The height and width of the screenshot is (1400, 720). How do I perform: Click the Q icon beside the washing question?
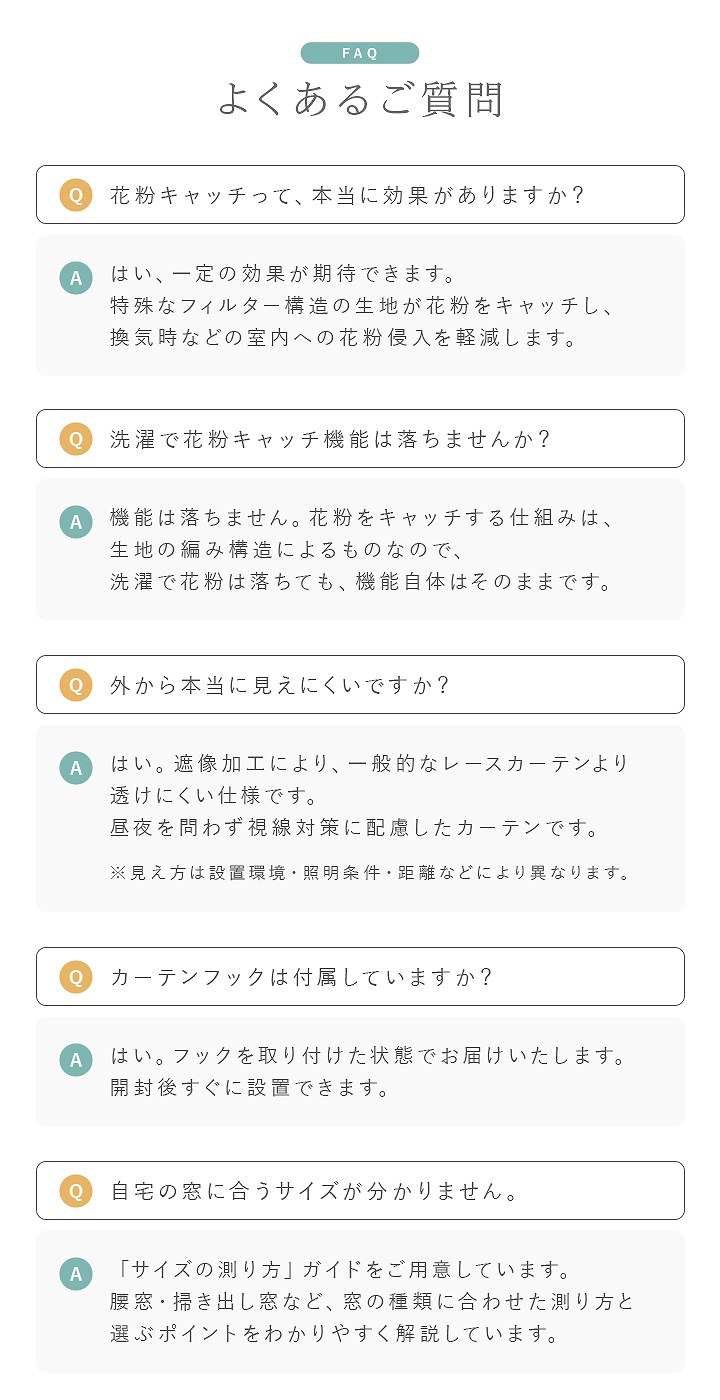click(x=75, y=438)
